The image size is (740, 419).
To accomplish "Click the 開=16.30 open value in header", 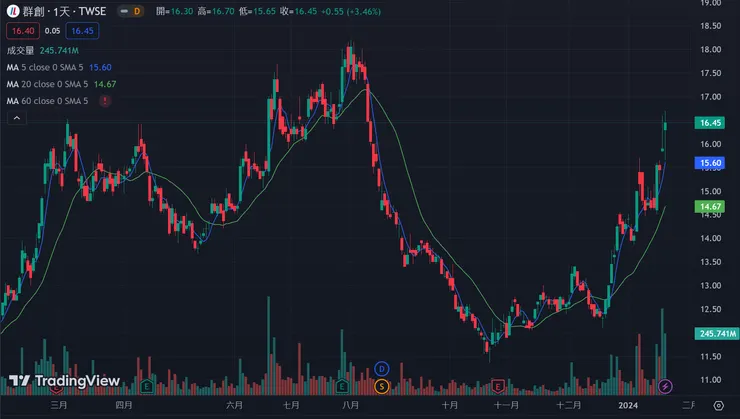I will pyautogui.click(x=175, y=11).
